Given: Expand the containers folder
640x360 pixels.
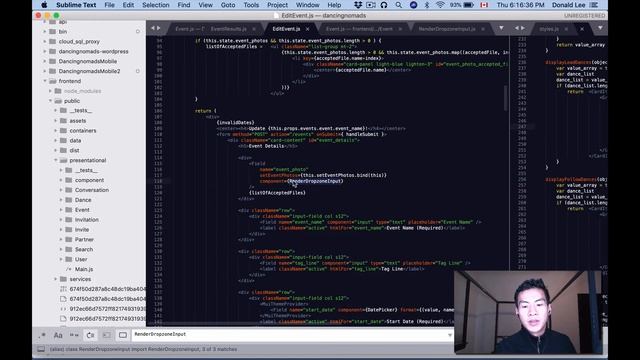Looking at the screenshot, I should [x=56, y=131].
